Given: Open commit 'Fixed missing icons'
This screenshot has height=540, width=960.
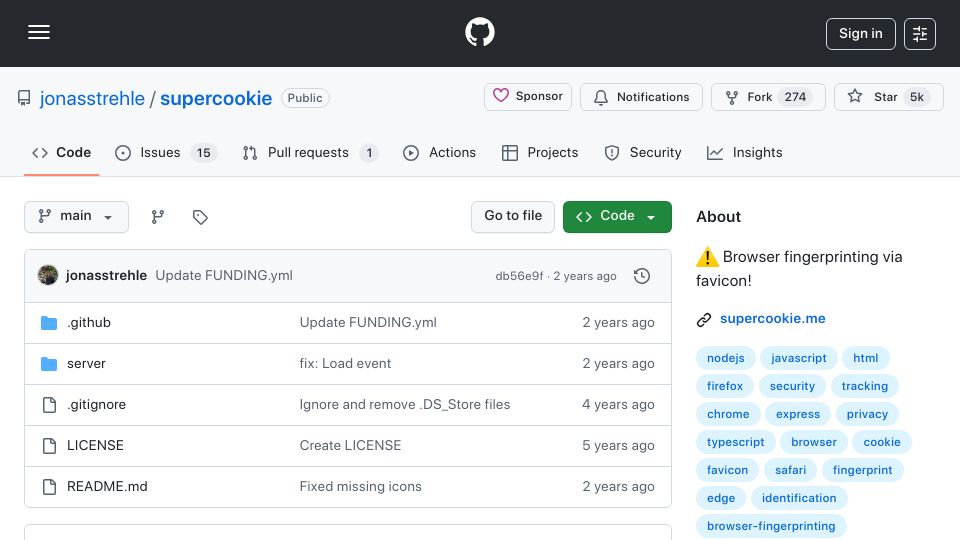Looking at the screenshot, I should click(361, 487).
